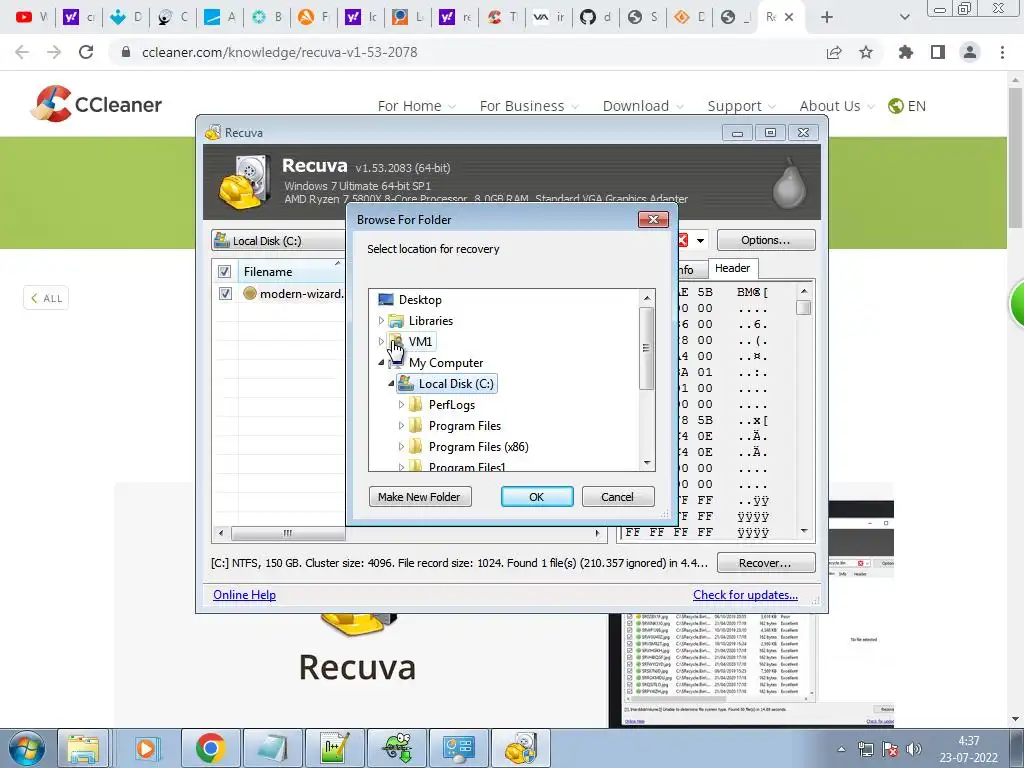
Task: Click the CCleaner logo in the page header
Action: 96,104
